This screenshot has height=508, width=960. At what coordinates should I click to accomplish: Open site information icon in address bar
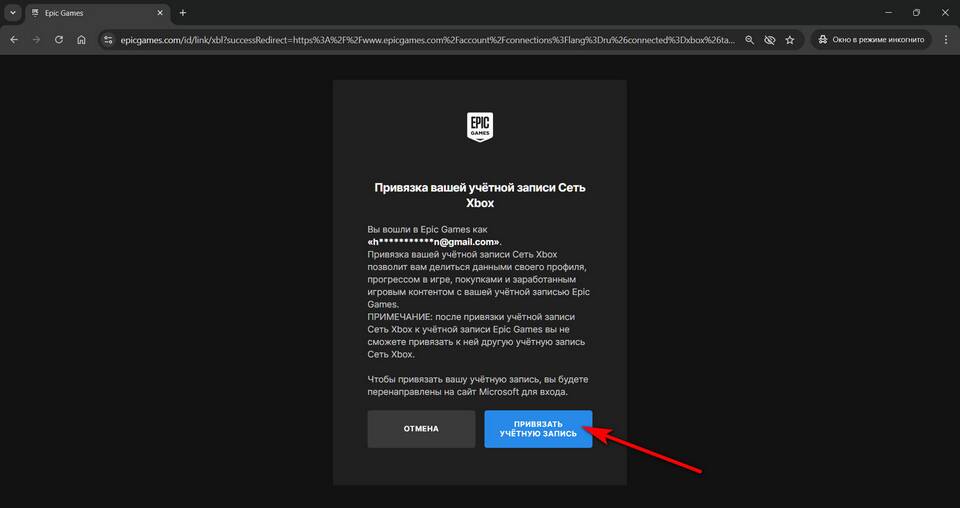[x=108, y=40]
